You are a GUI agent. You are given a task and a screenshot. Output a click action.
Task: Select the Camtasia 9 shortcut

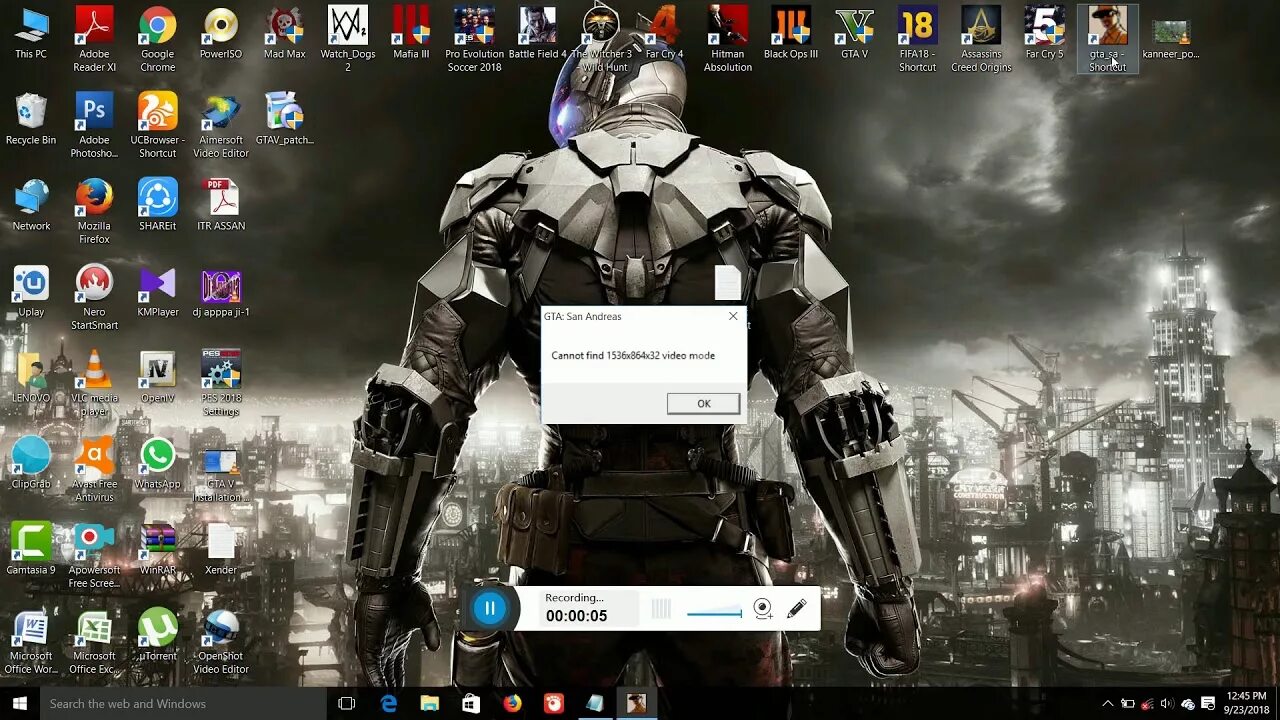click(x=31, y=549)
